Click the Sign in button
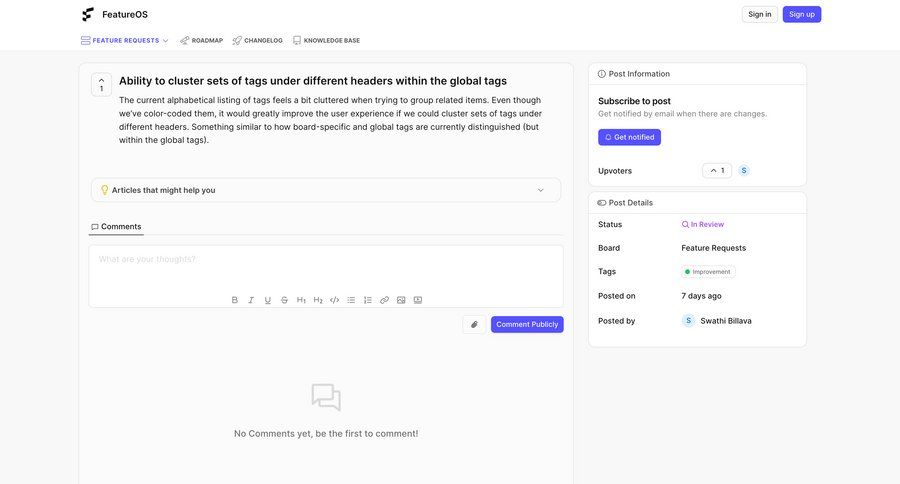900x484 pixels. pyautogui.click(x=759, y=14)
